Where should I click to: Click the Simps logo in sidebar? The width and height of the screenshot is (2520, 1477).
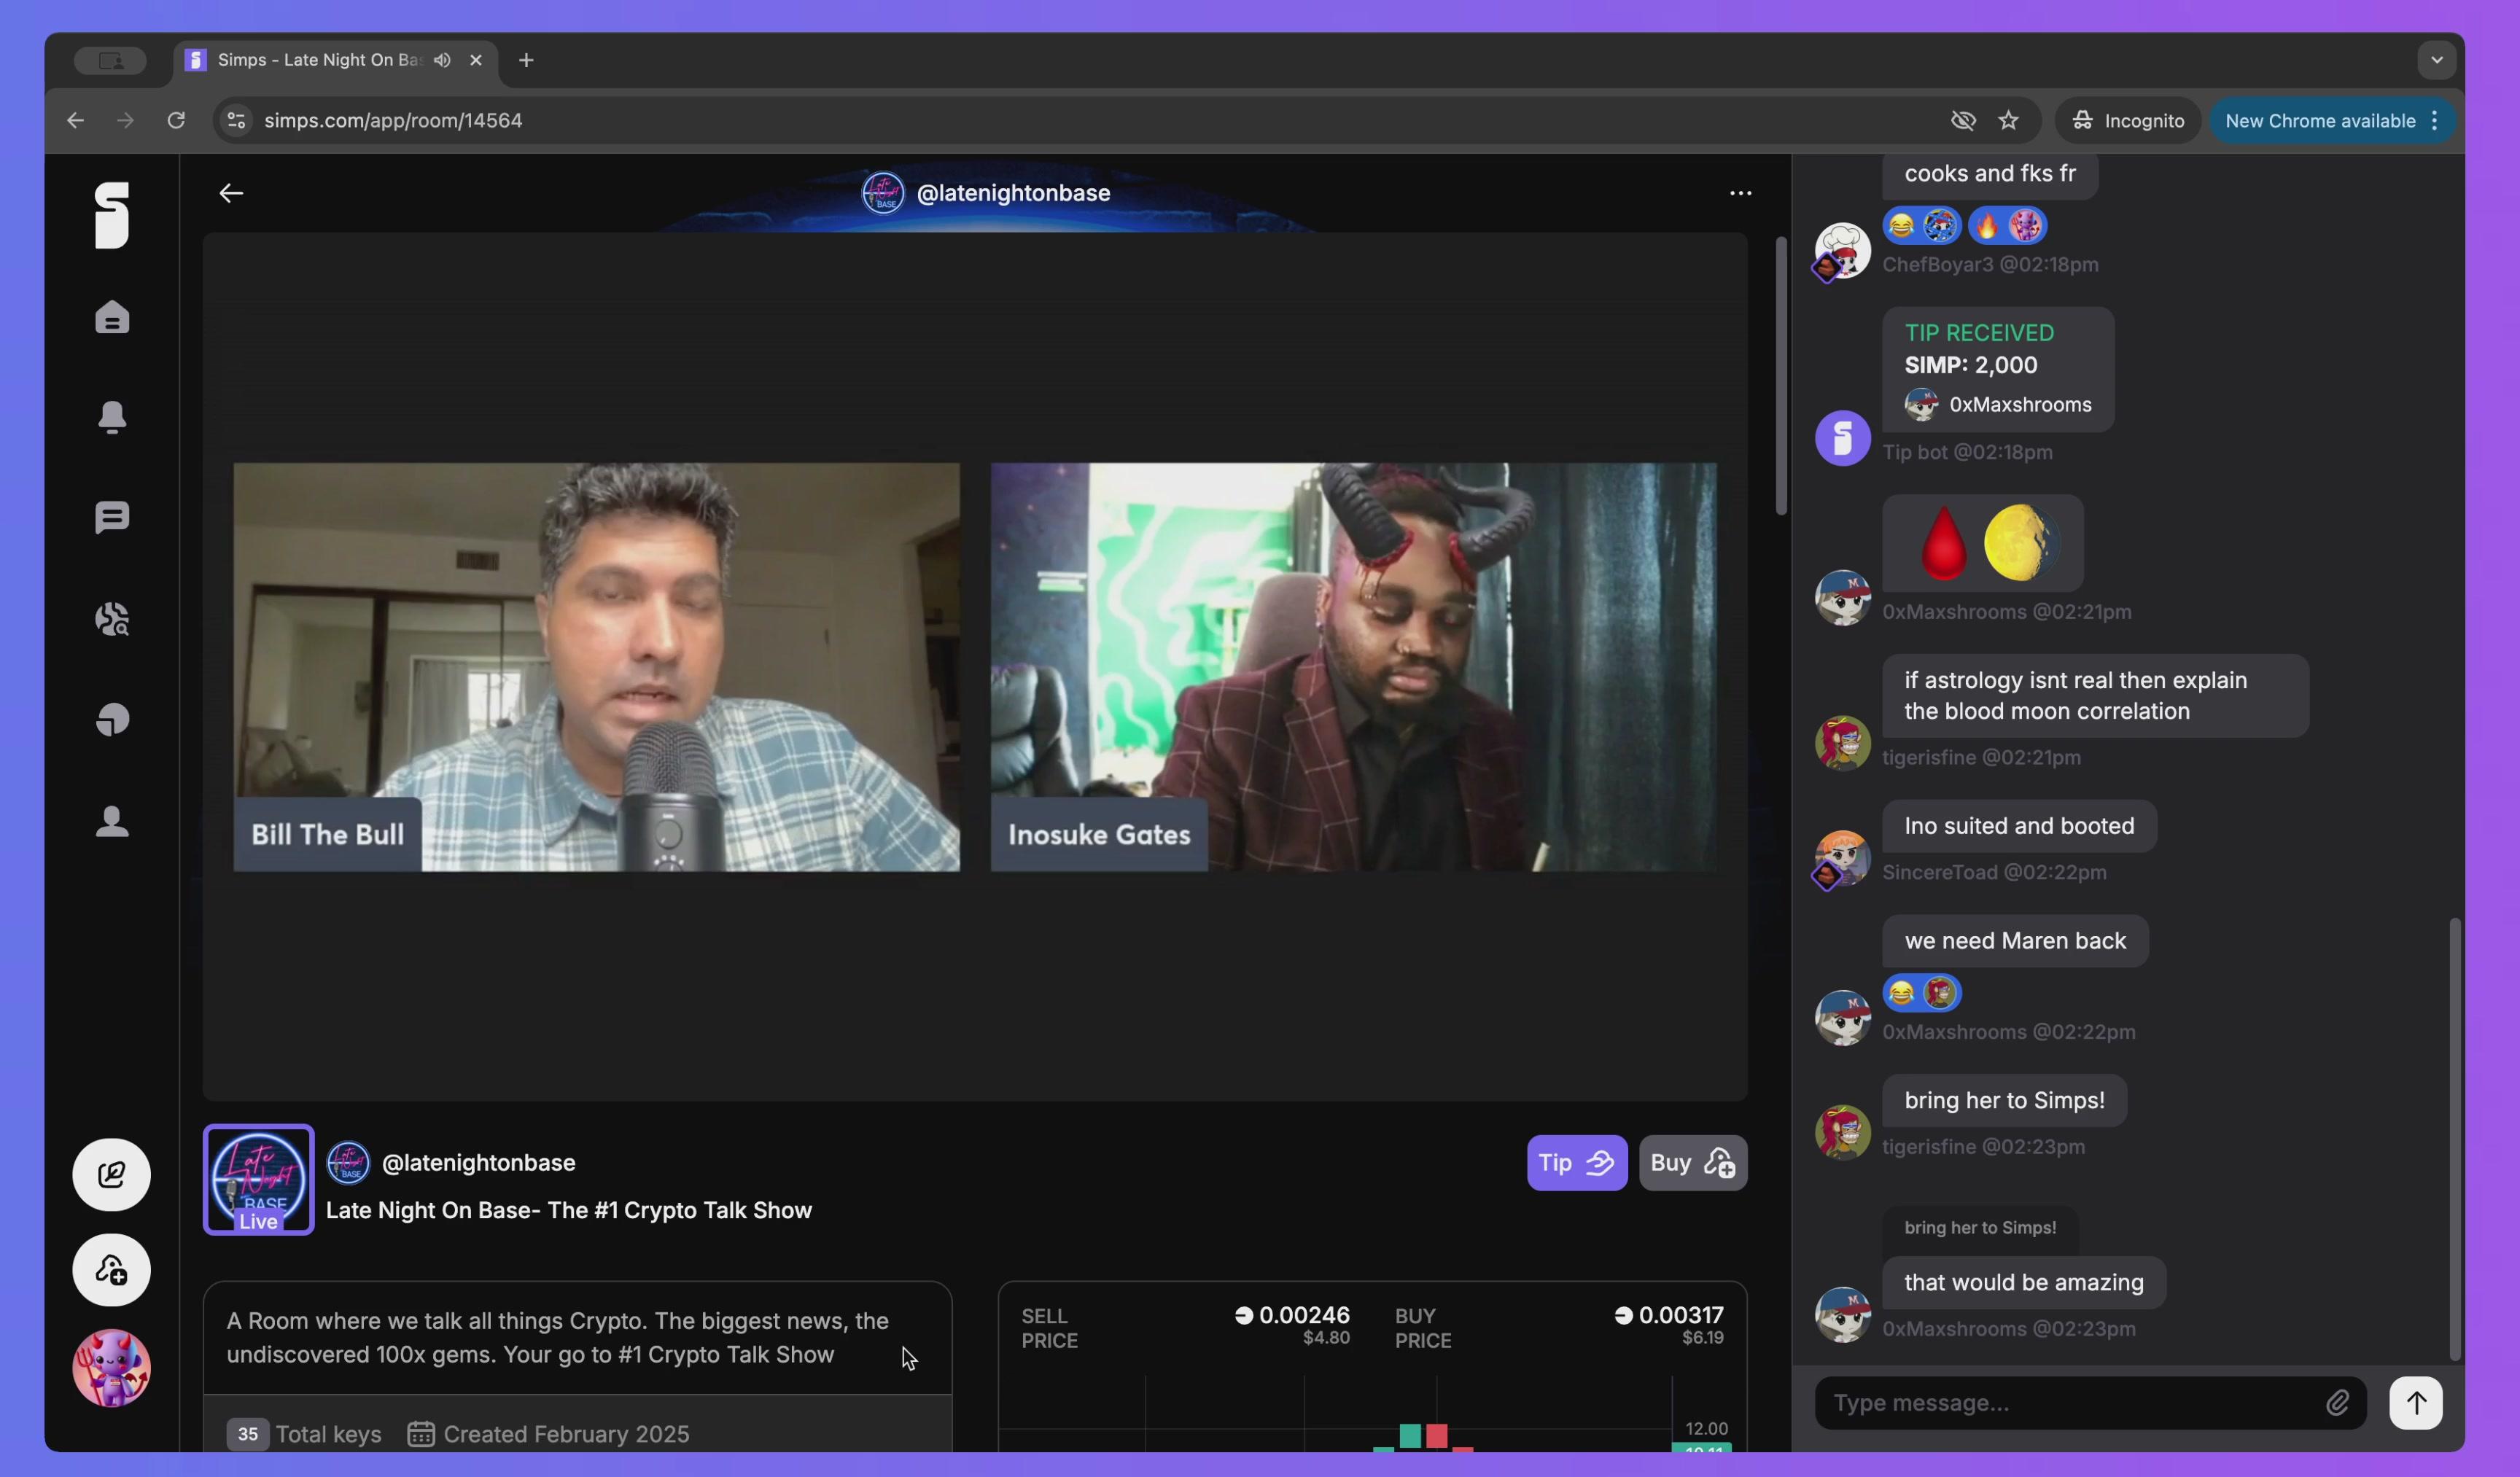click(x=112, y=215)
